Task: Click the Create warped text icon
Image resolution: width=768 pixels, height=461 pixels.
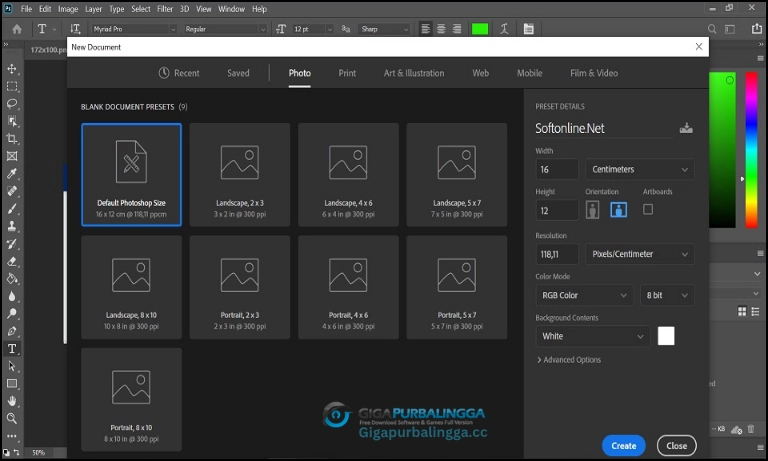Action: click(x=504, y=29)
